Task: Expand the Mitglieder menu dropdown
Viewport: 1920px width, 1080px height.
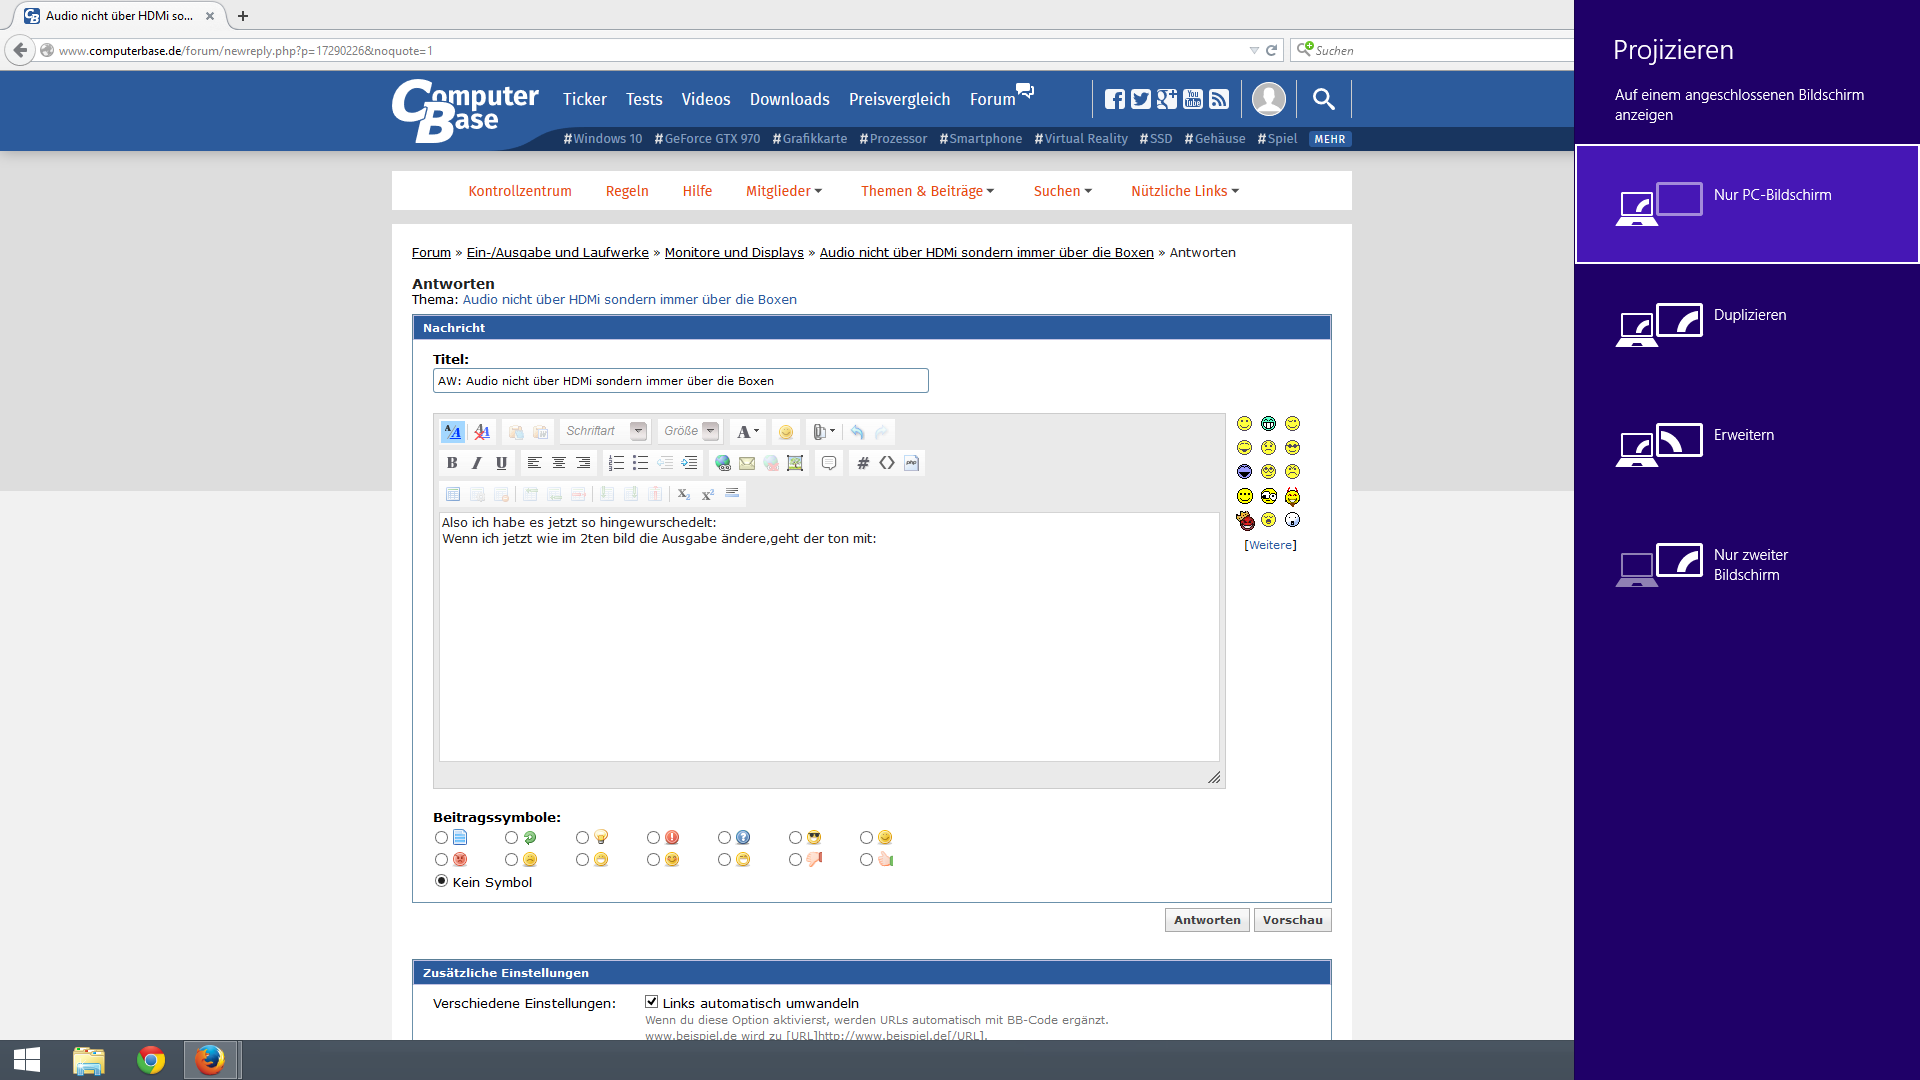Action: coord(783,191)
